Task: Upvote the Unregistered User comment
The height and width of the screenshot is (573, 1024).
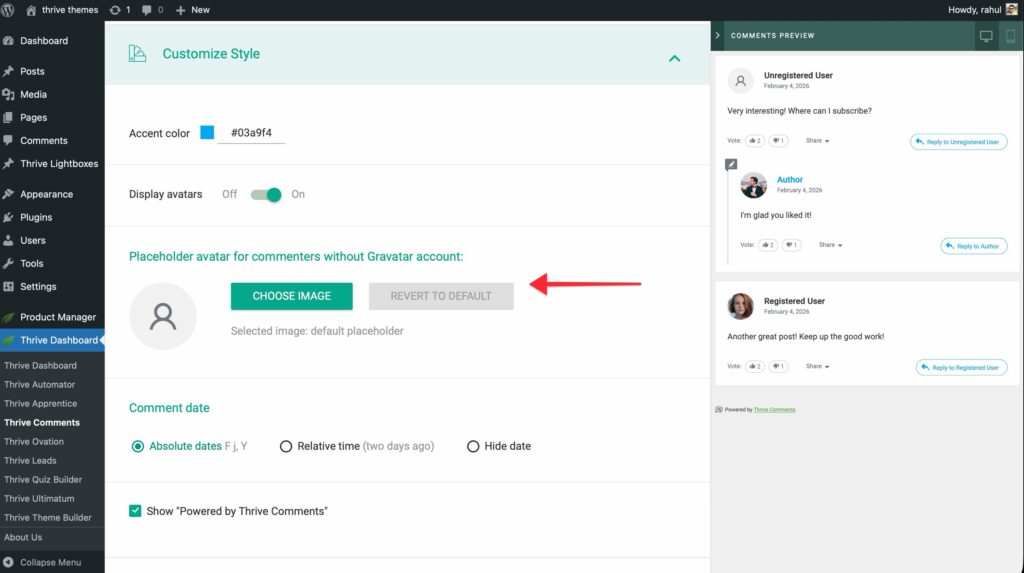Action: [754, 141]
